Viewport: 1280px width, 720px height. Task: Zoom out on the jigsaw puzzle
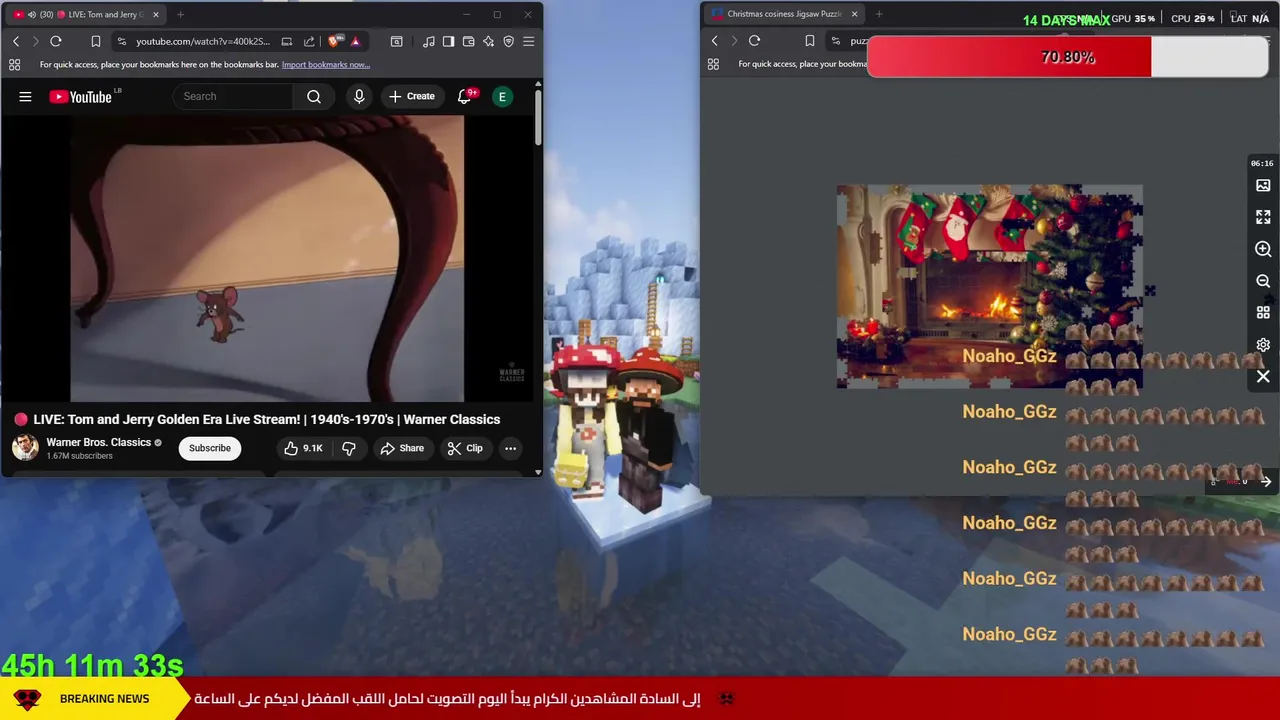(1263, 281)
